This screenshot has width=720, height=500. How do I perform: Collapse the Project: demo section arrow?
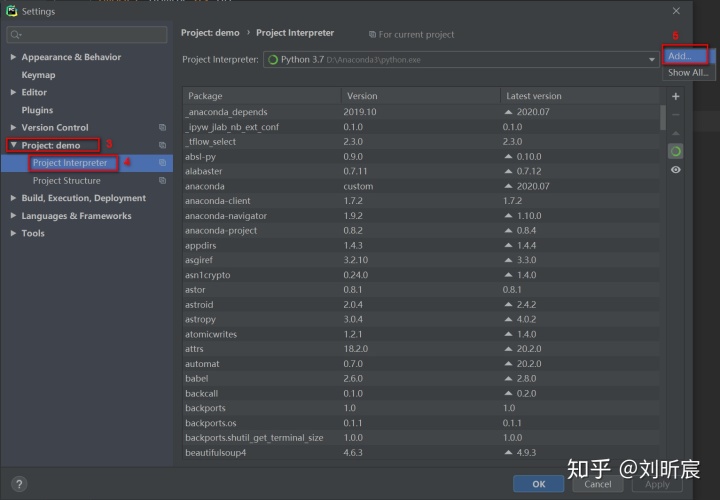13,145
